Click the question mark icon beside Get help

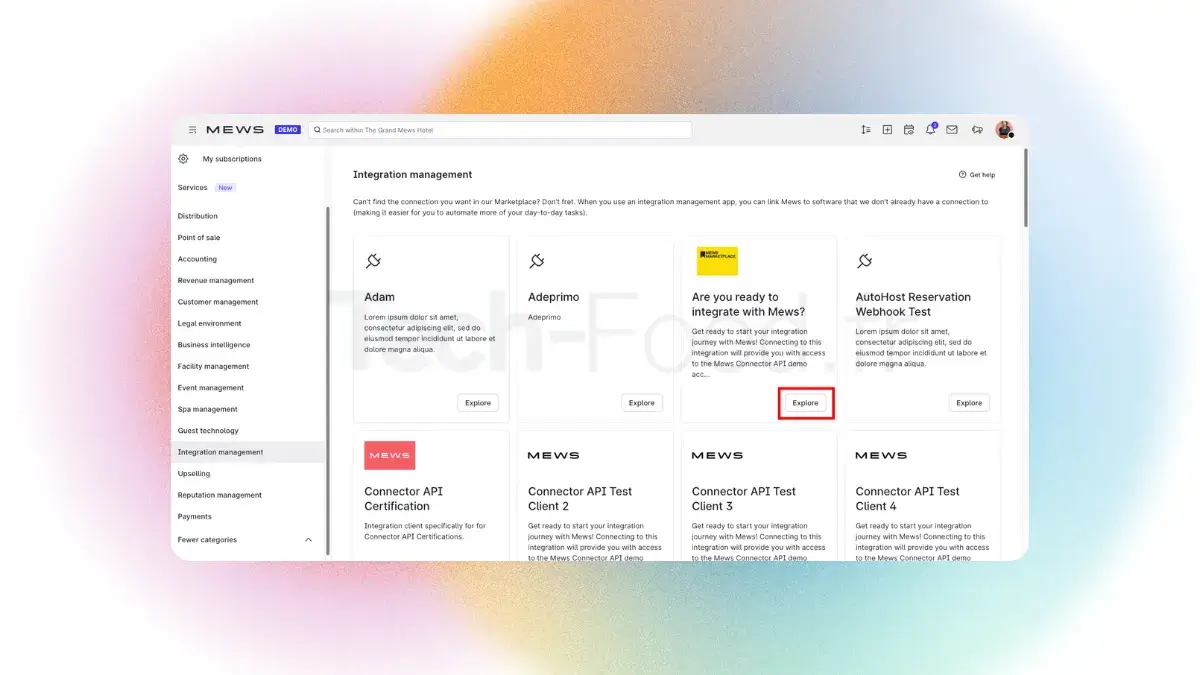tap(963, 175)
